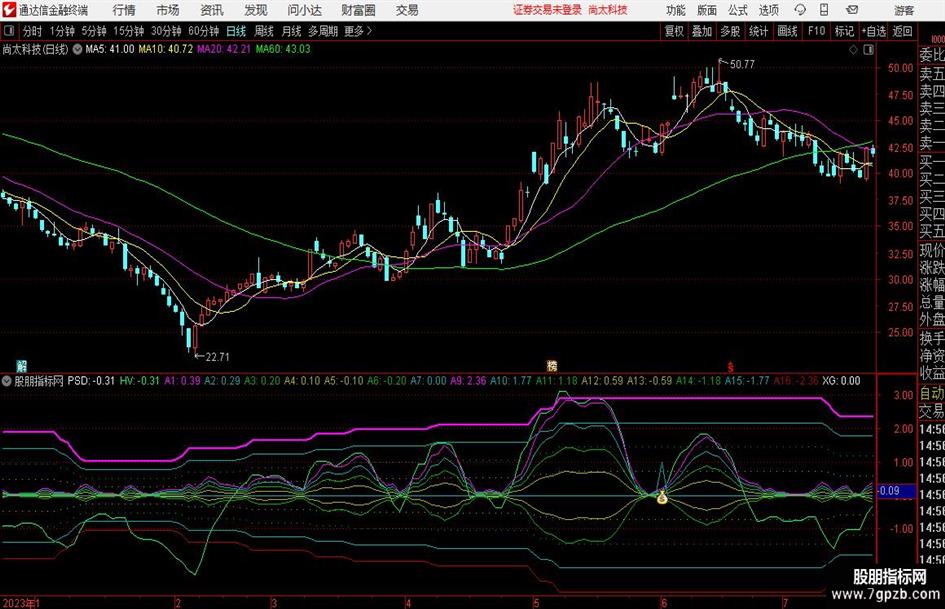Screen dimensions: 945x609
Task: Open the 市场 menu
Action: [x=168, y=10]
